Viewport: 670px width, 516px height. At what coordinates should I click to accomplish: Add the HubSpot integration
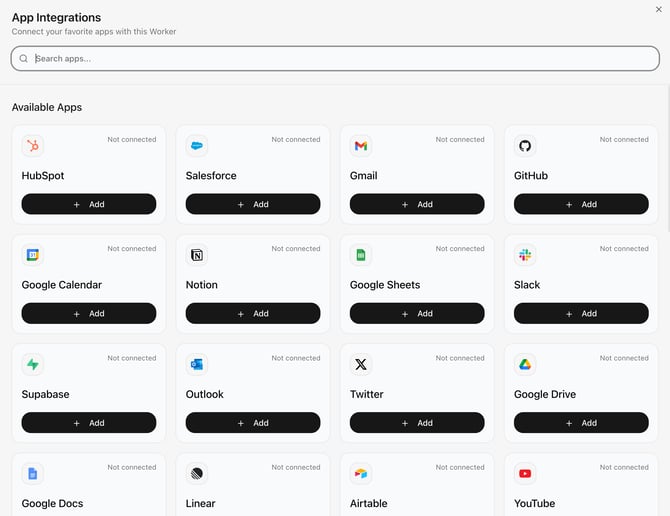point(89,204)
